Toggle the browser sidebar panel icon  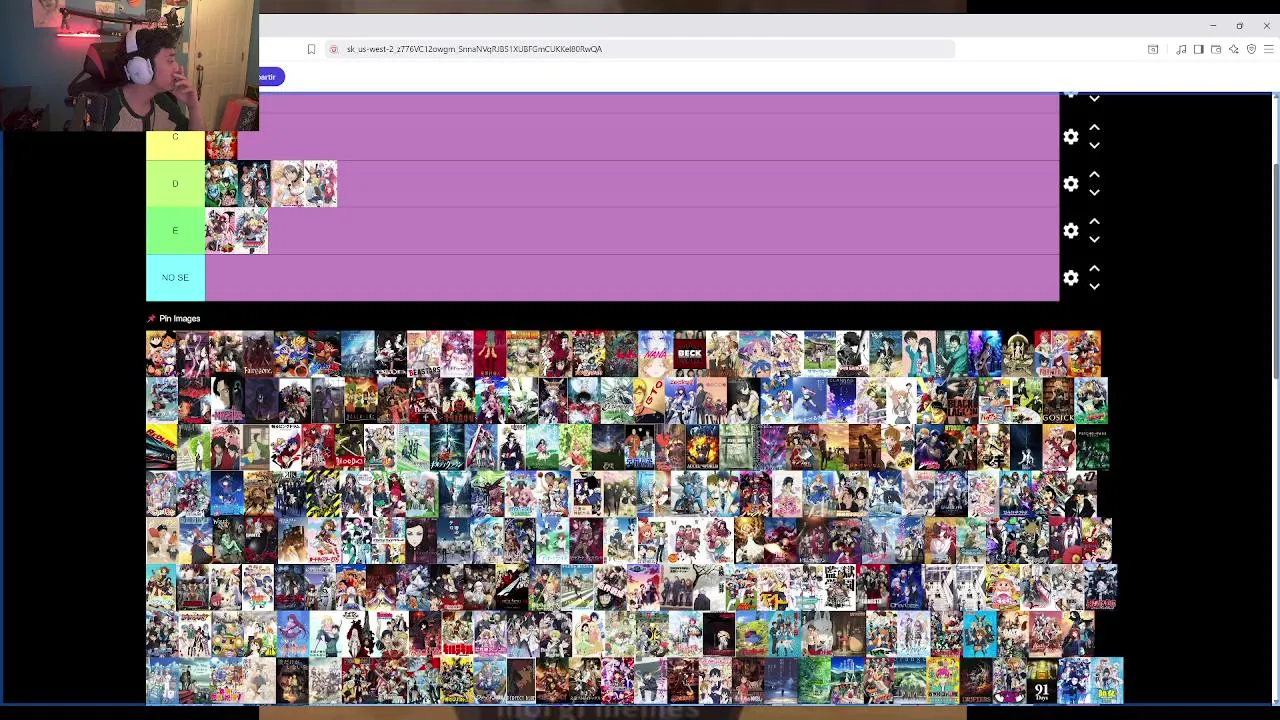pos(1198,49)
